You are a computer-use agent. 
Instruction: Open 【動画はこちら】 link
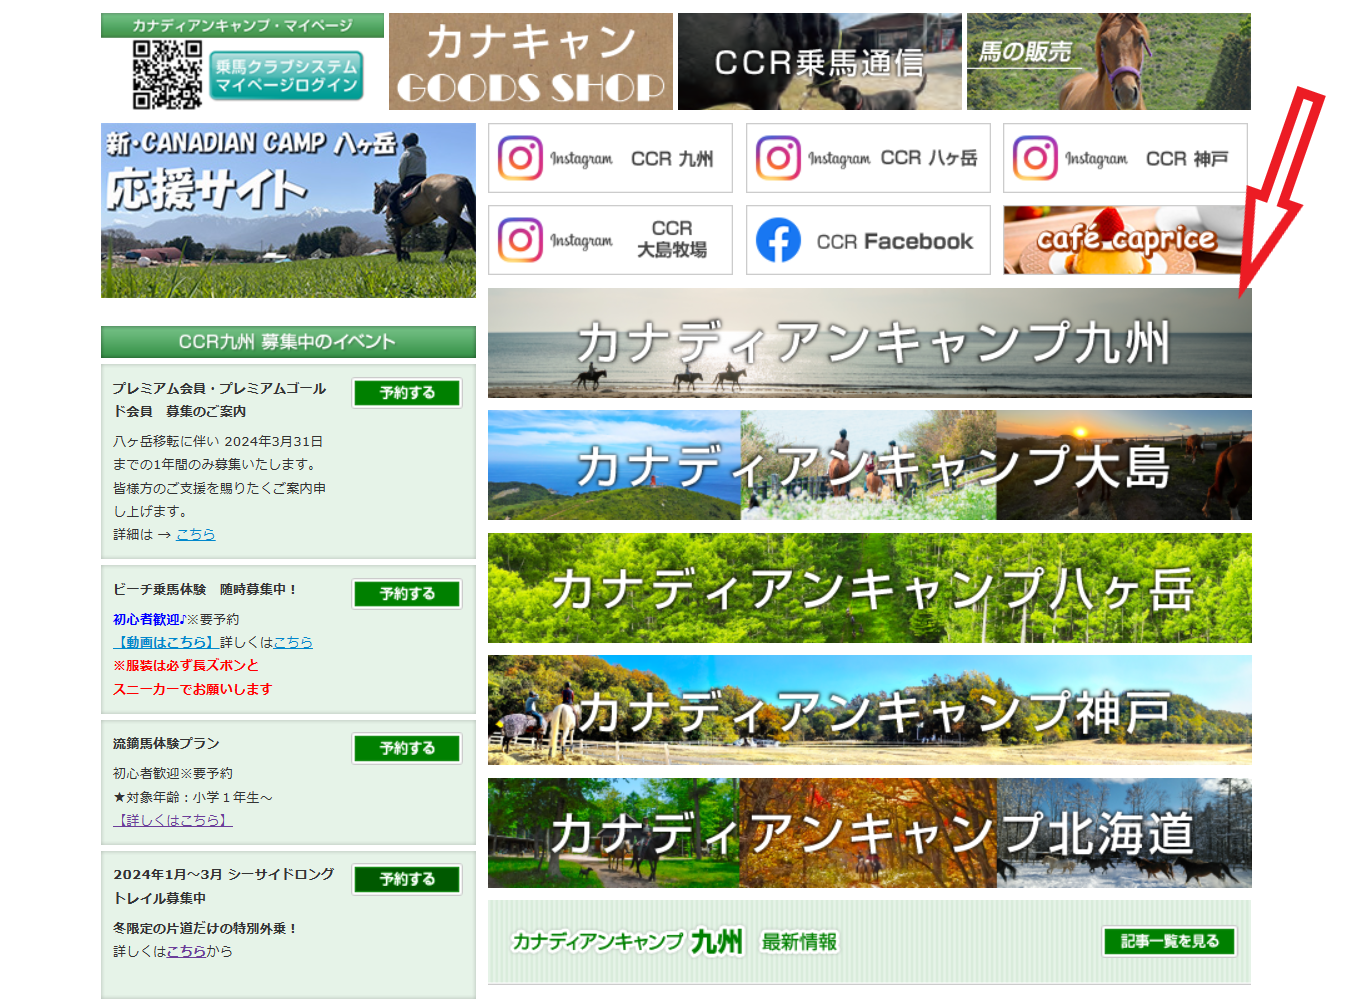tap(166, 642)
